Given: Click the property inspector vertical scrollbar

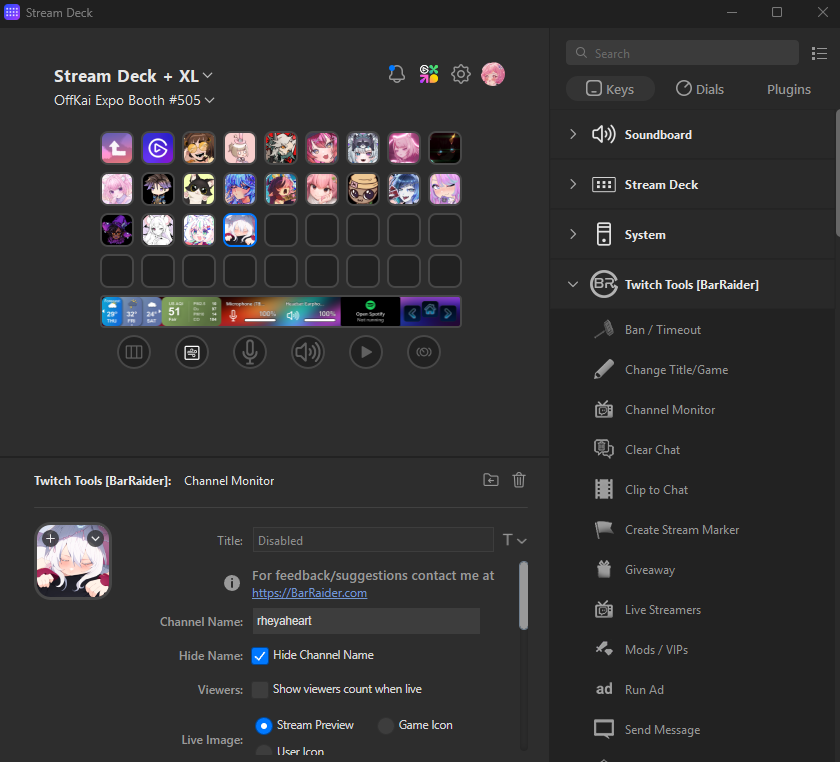Looking at the screenshot, I should 523,595.
